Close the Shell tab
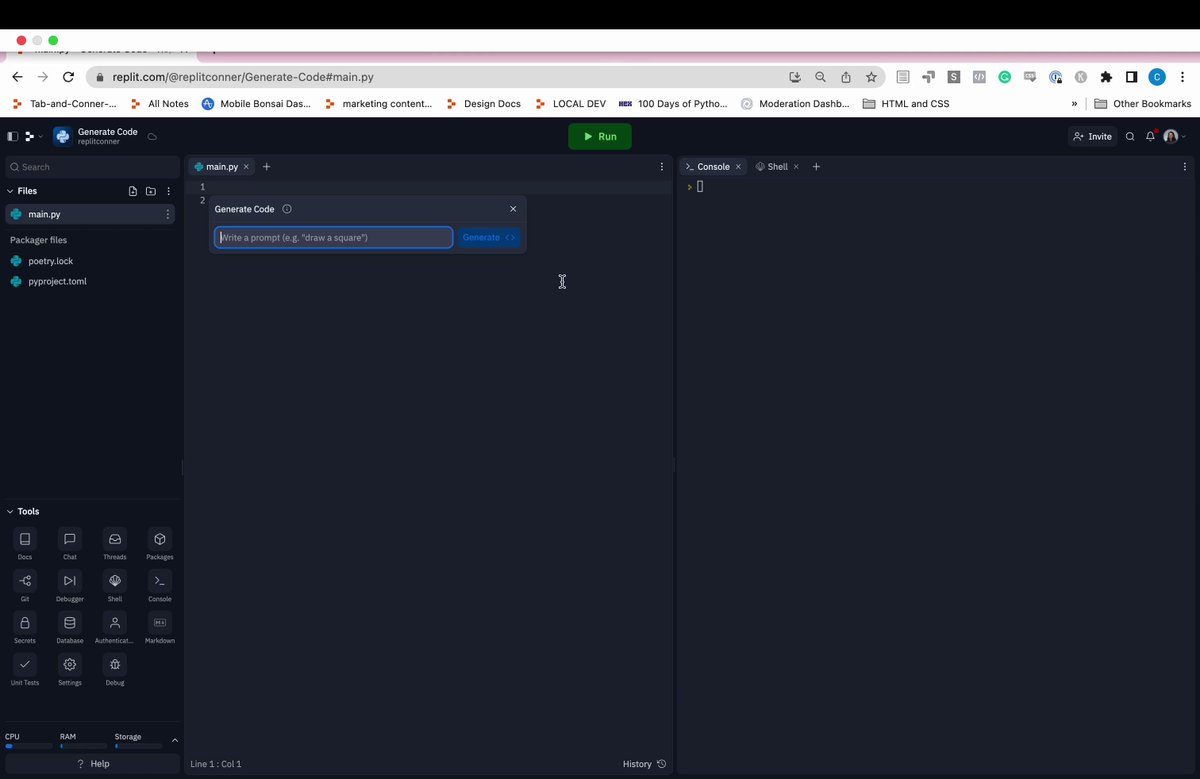 796,167
